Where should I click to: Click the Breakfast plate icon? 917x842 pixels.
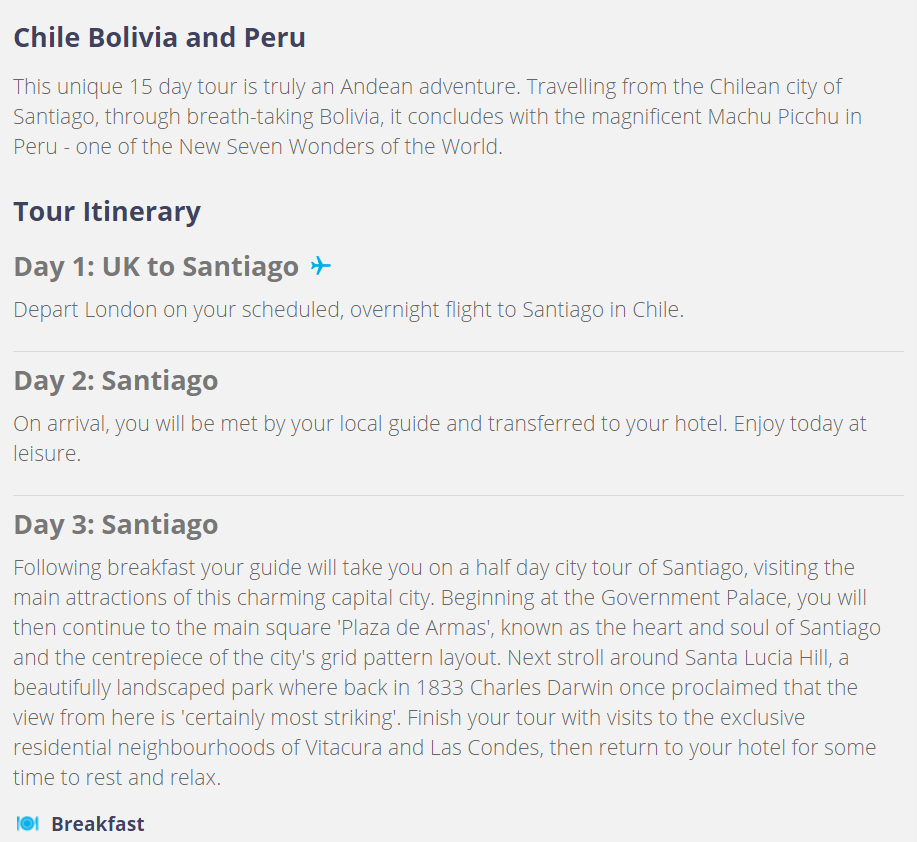click(27, 823)
